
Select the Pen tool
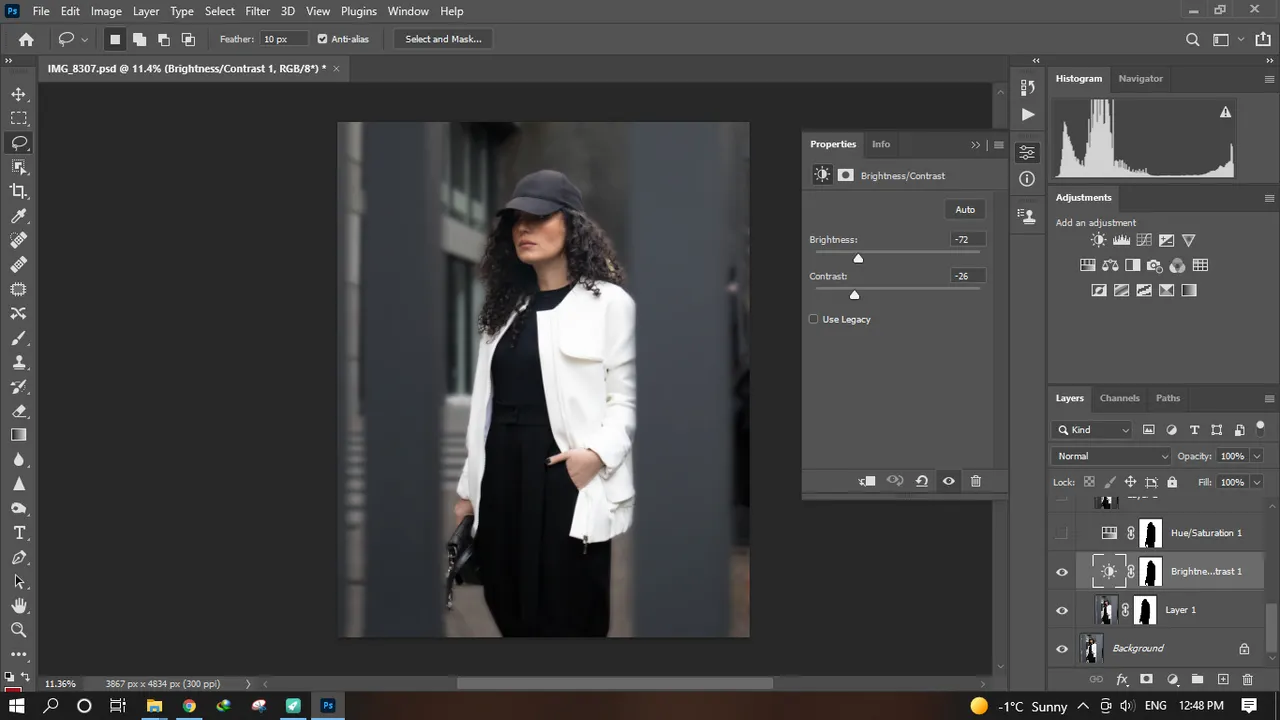click(x=19, y=557)
